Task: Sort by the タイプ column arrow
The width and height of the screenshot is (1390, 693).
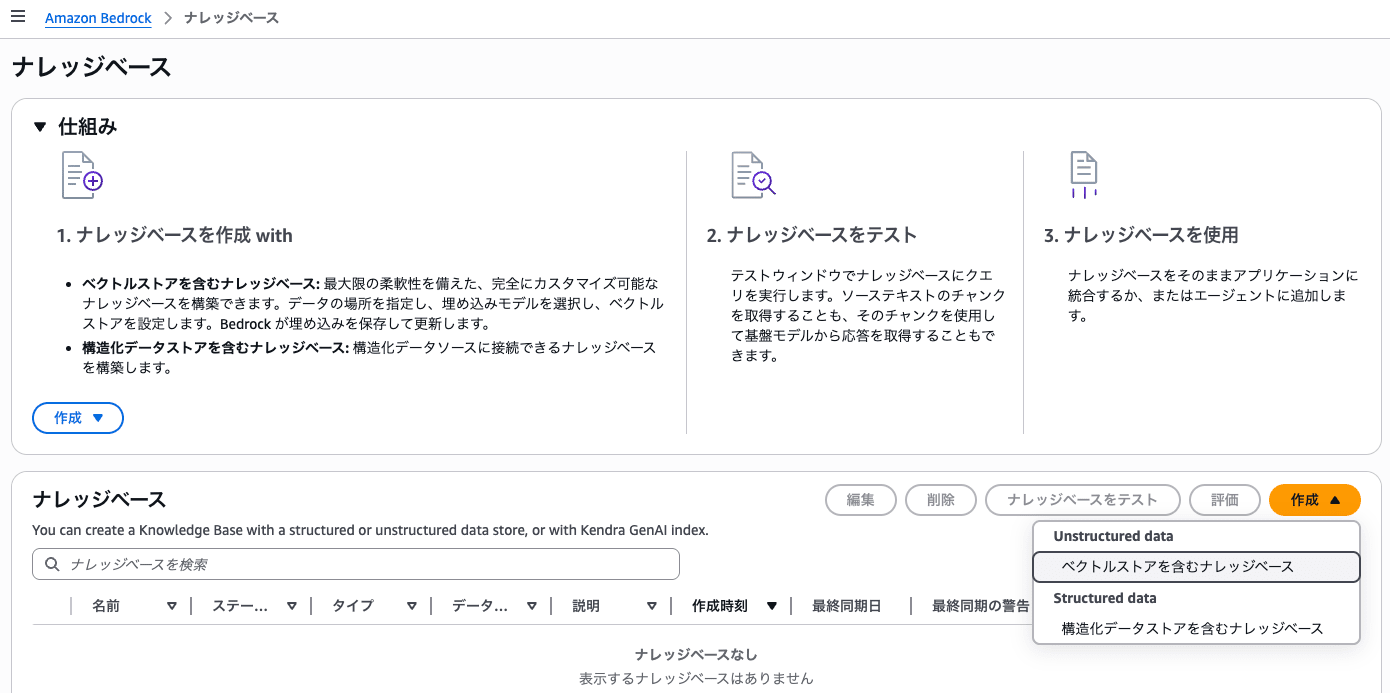Action: coord(412,606)
